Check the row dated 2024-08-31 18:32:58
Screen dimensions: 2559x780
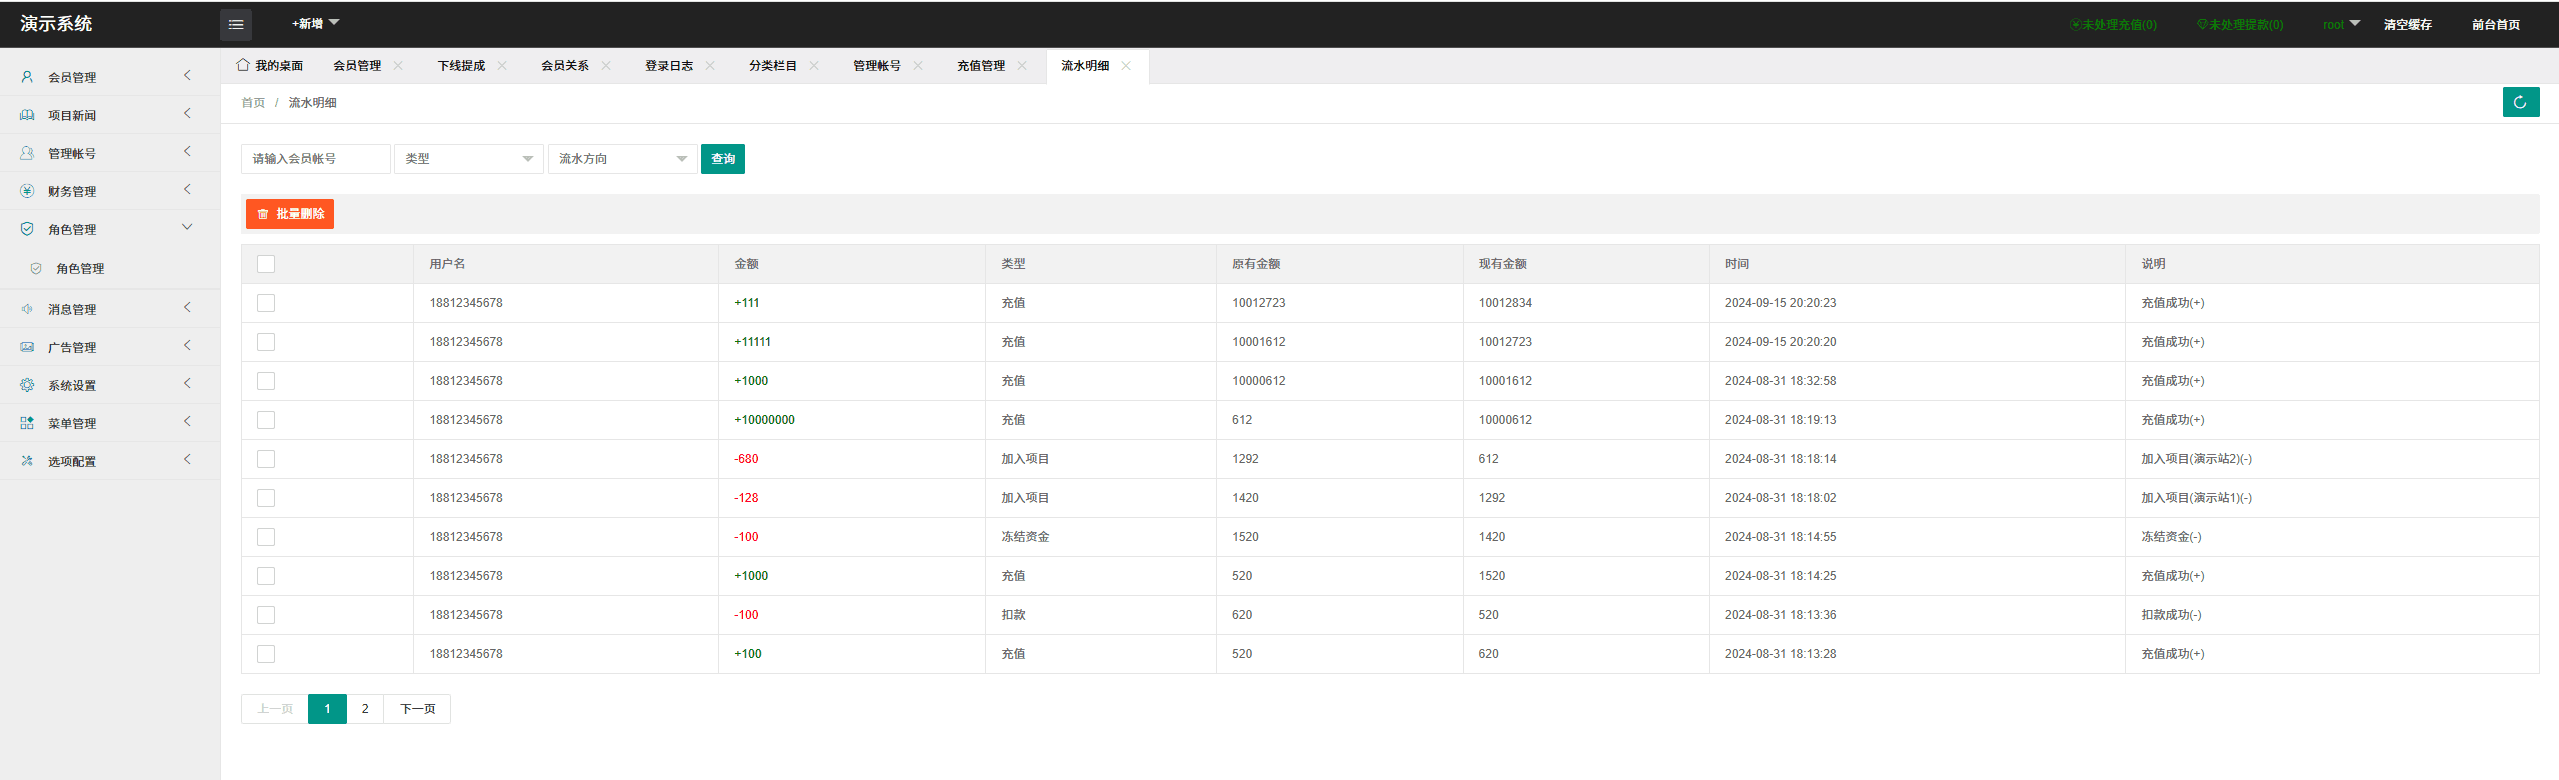(266, 381)
